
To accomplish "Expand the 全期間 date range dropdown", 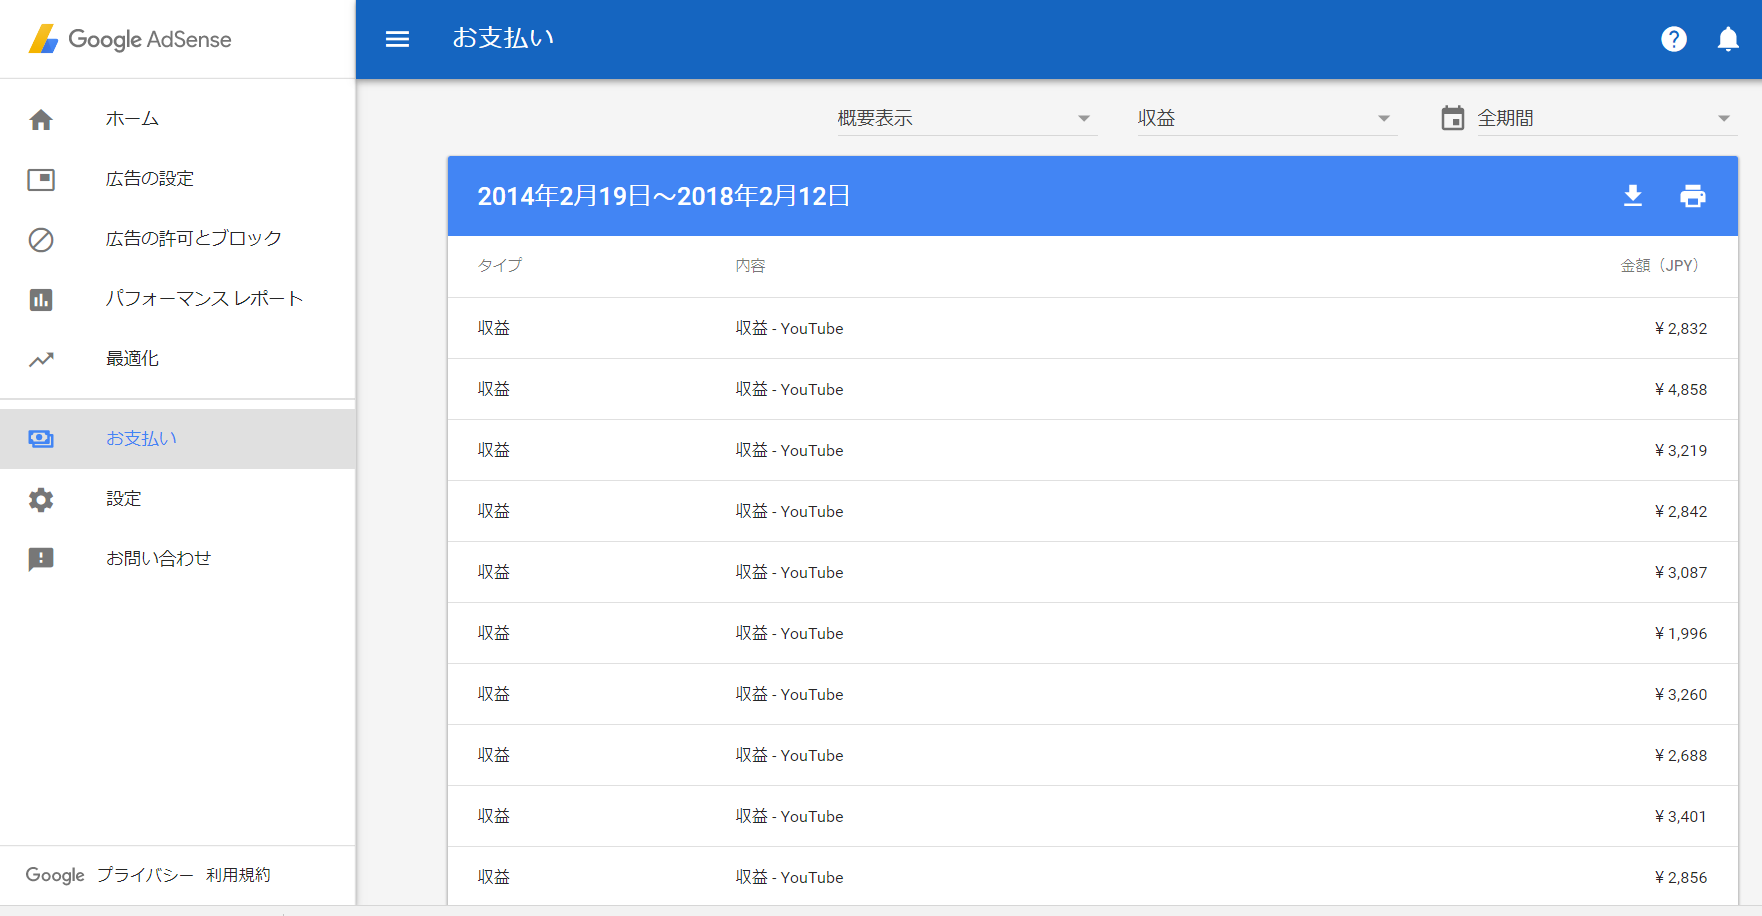I will 1603,118.
